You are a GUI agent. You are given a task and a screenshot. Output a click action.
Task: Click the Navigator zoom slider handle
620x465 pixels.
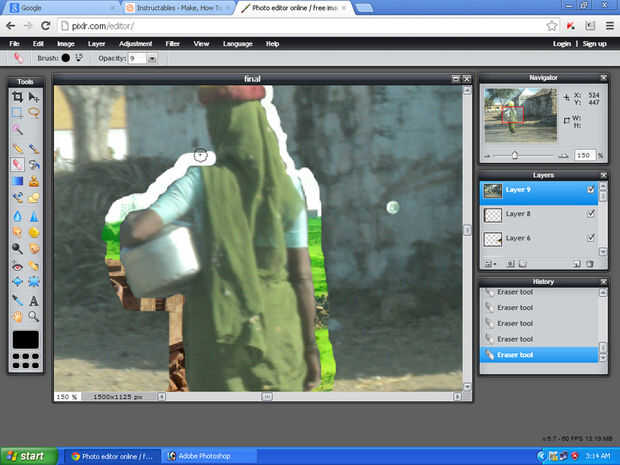tap(514, 155)
